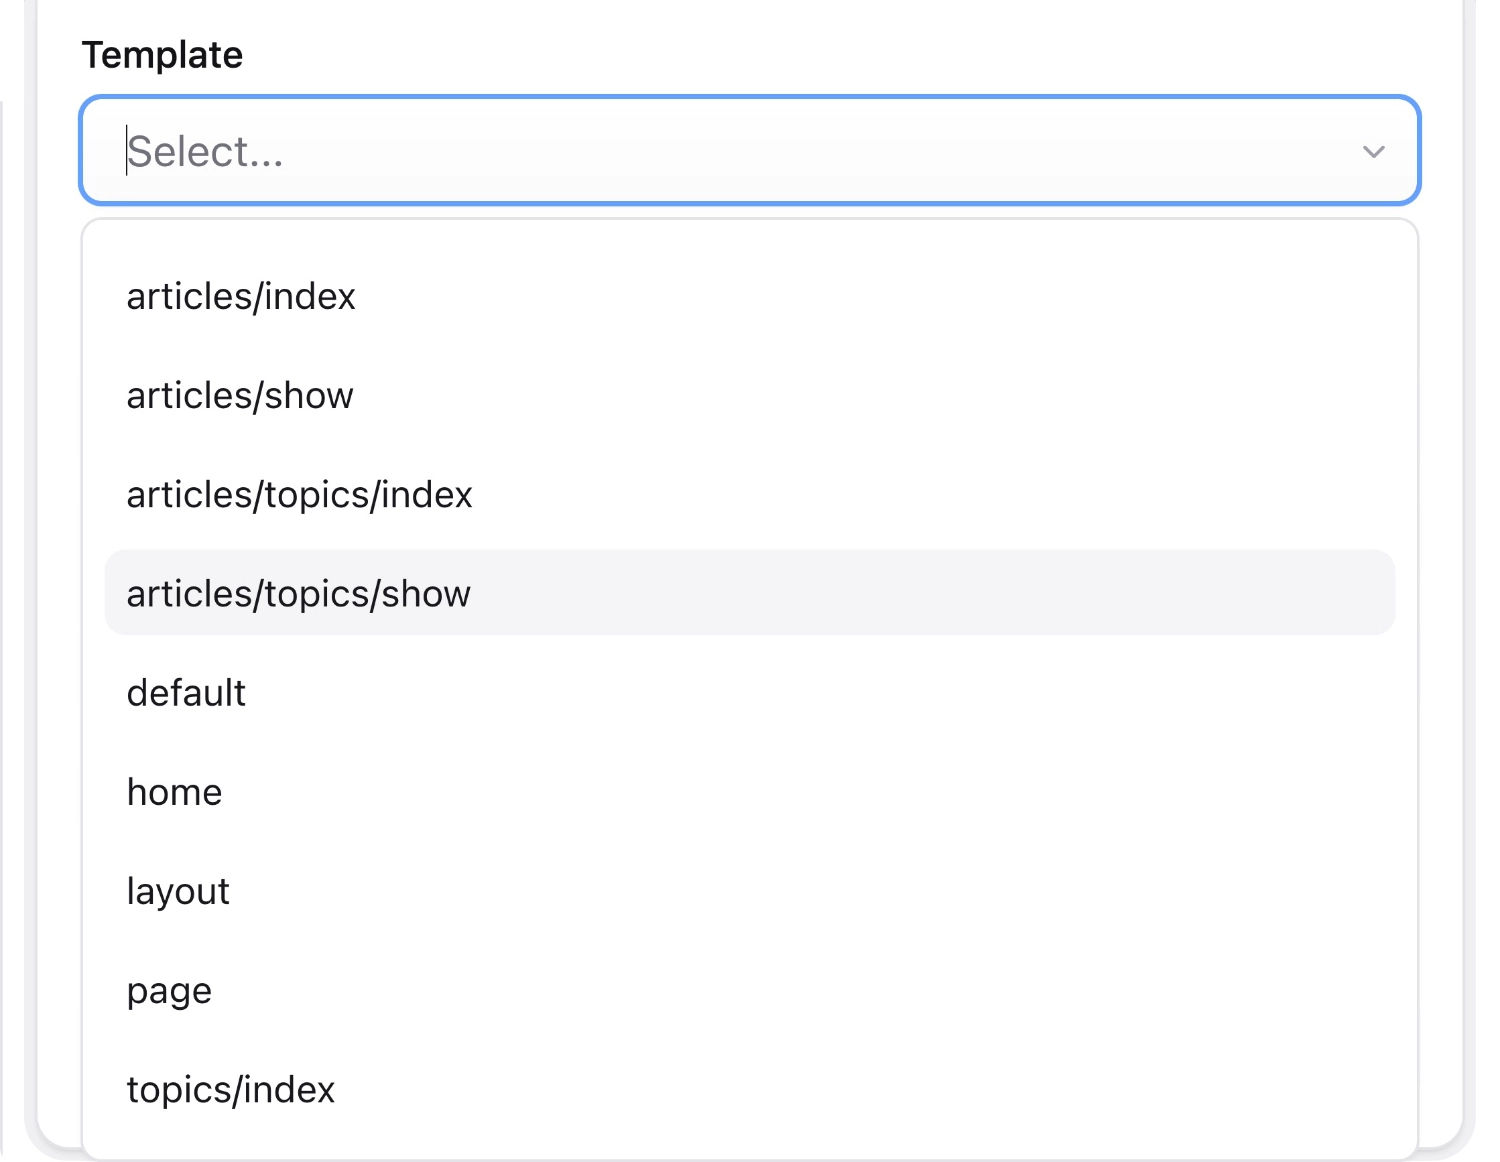Screen dimensions: 1500x1162
Task: Pick the layout template option
Action: coord(178,890)
